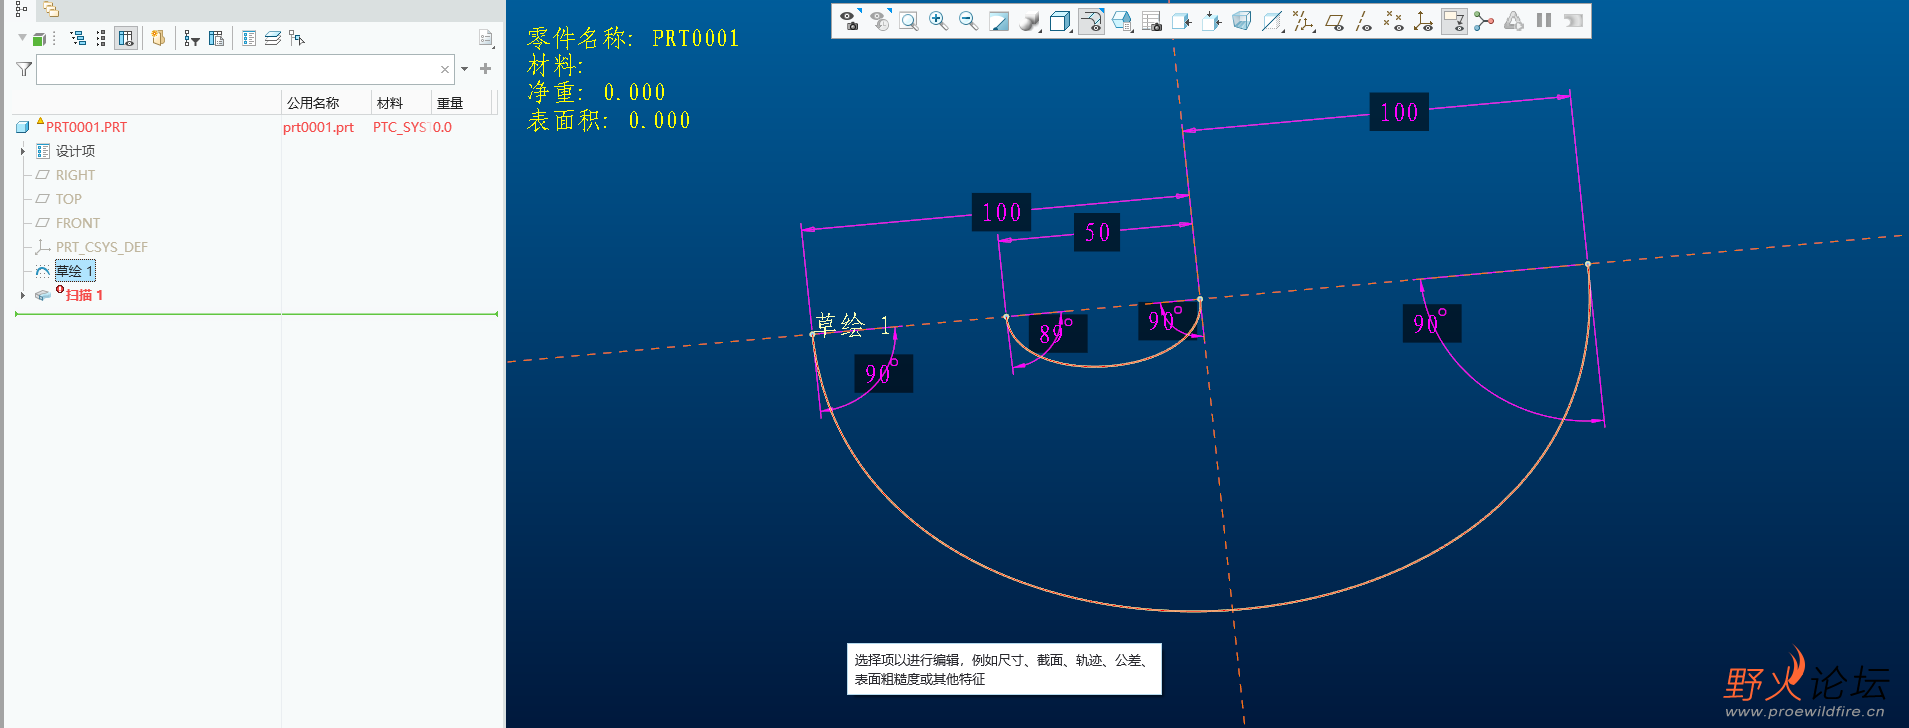The height and width of the screenshot is (728, 1909).
Task: Toggle datum point display eye icon
Action: pos(1394,21)
